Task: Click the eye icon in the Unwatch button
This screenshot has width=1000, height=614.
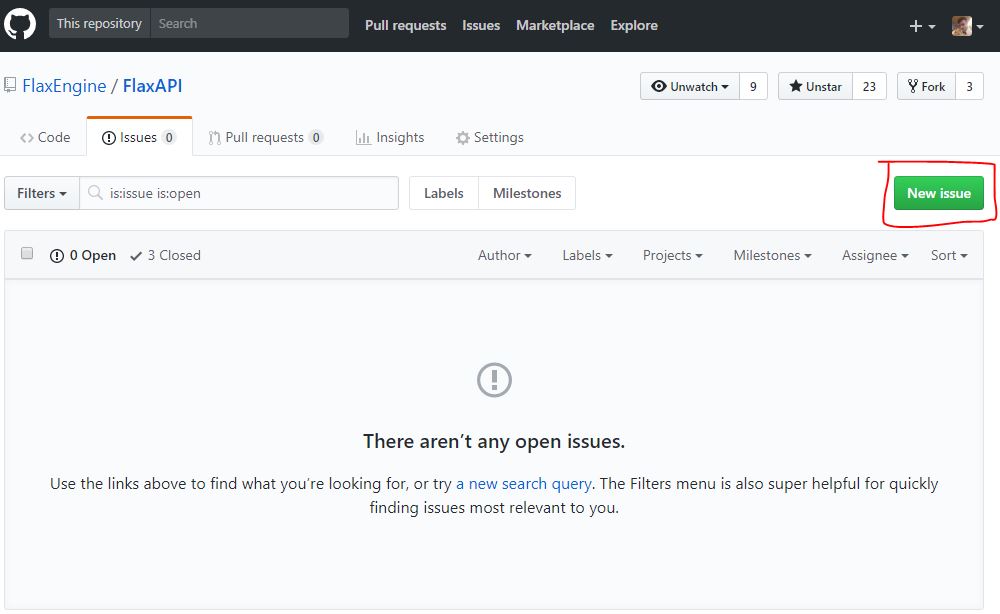Action: pos(659,86)
